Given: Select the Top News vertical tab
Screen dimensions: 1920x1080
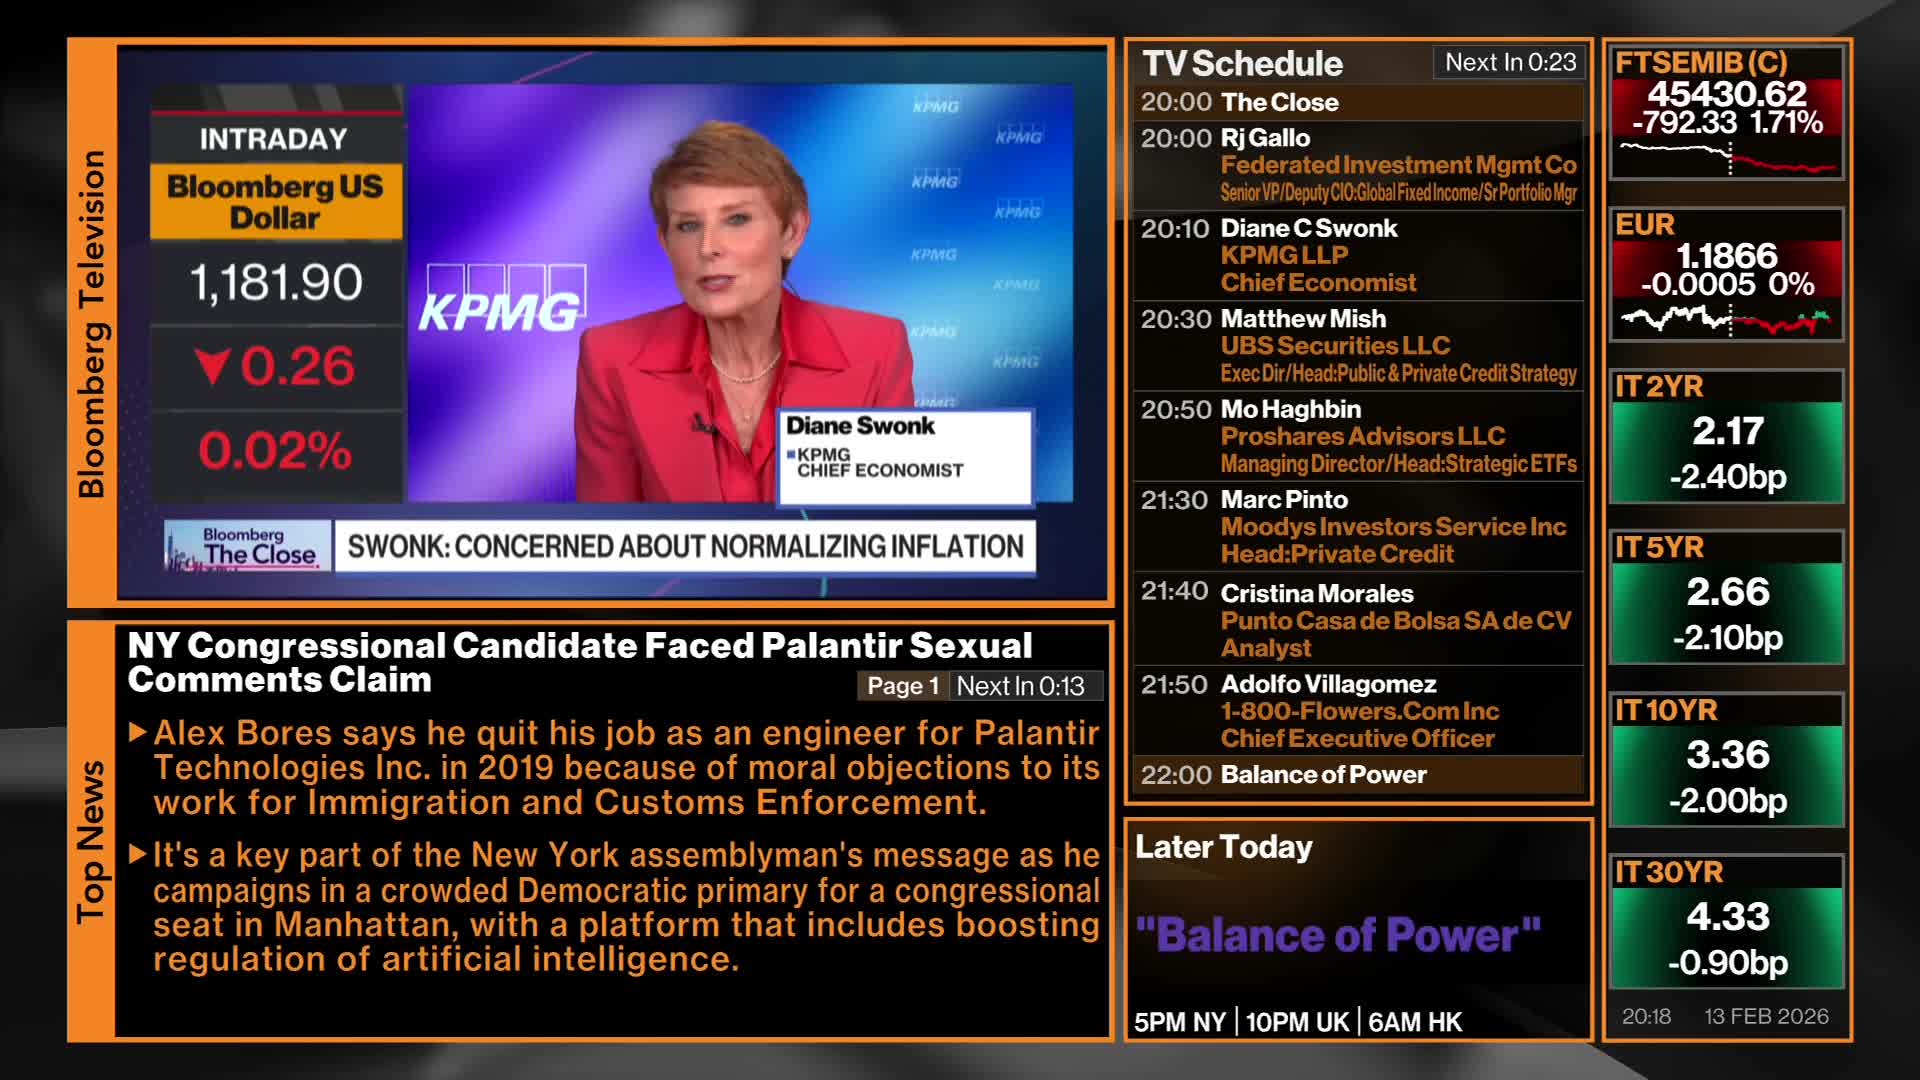Looking at the screenshot, I should click(x=91, y=841).
